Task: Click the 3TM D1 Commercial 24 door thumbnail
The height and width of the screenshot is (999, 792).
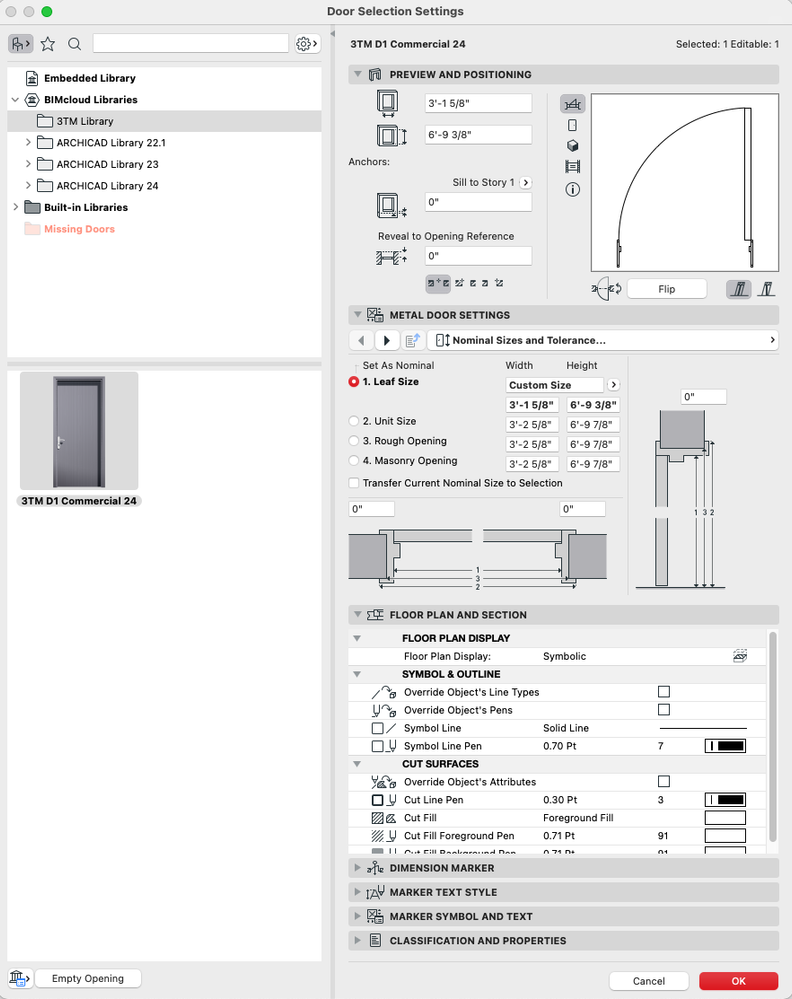Action: (x=79, y=431)
